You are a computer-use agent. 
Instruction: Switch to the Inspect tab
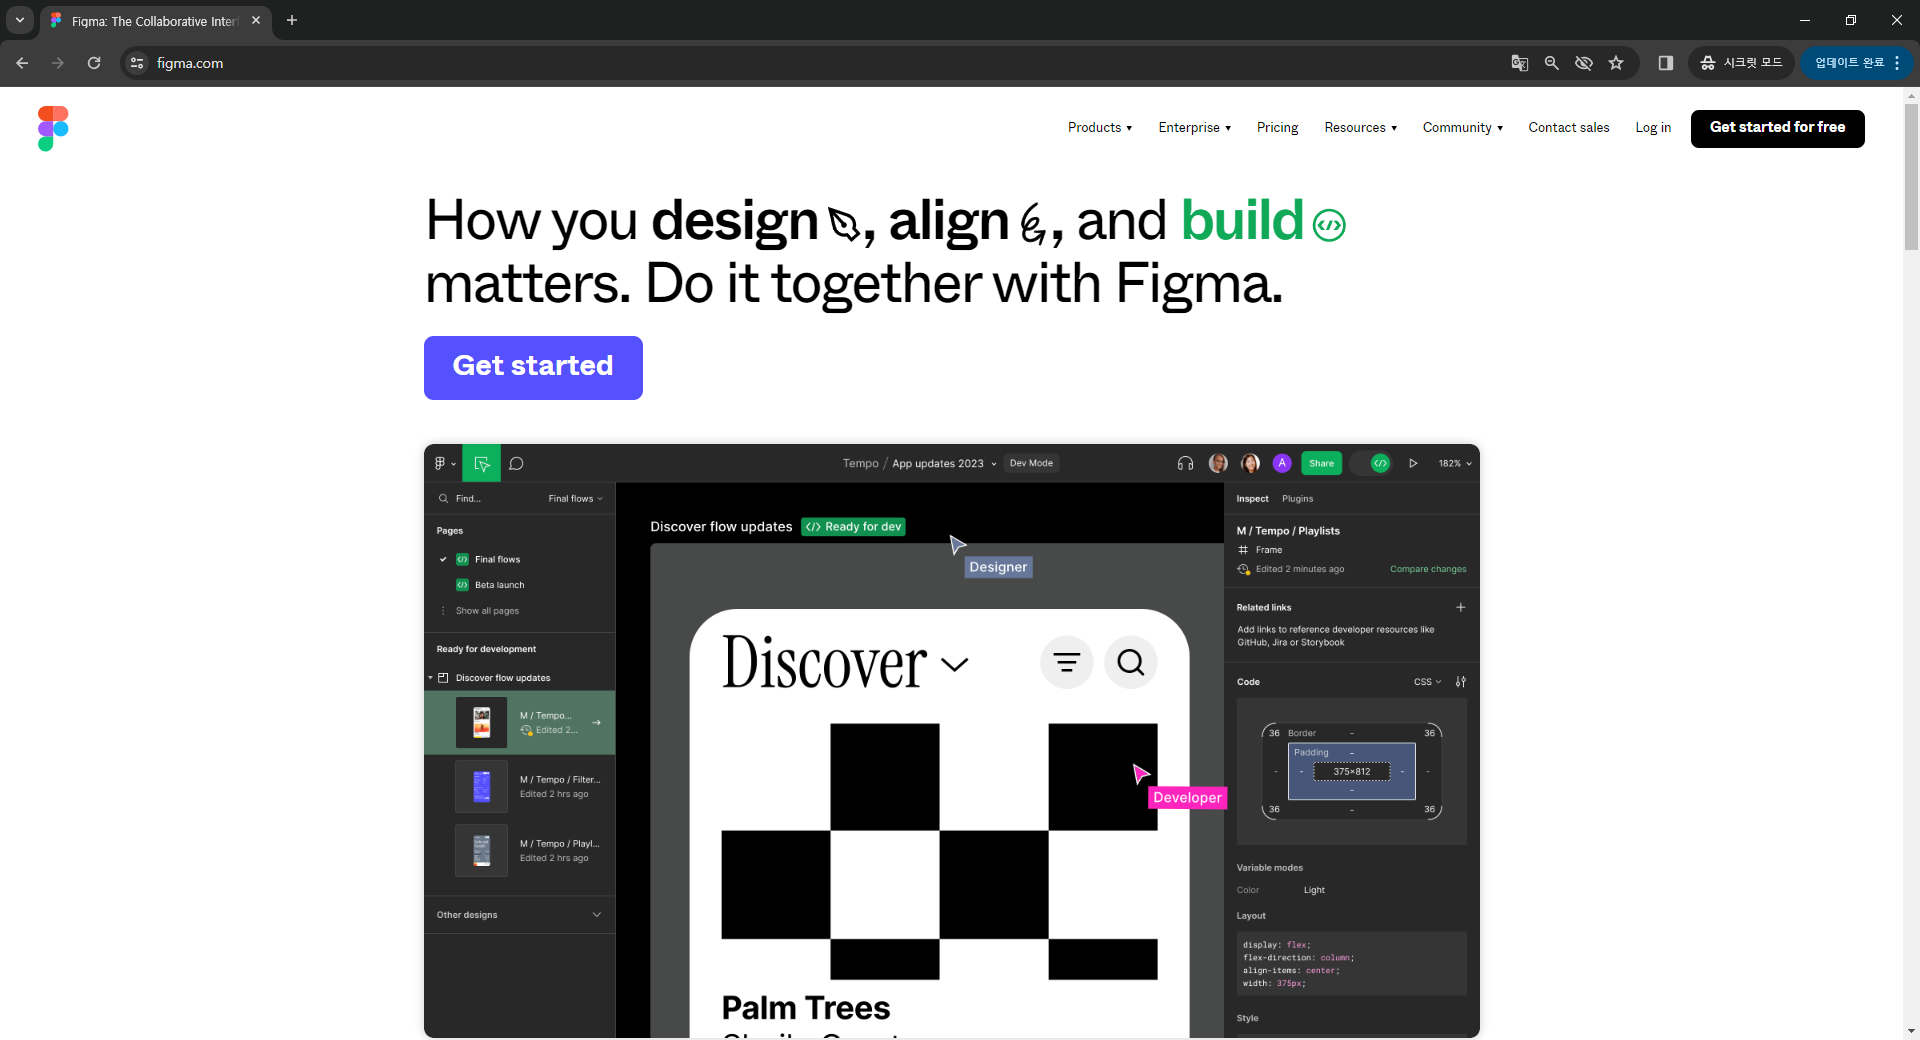(x=1252, y=498)
